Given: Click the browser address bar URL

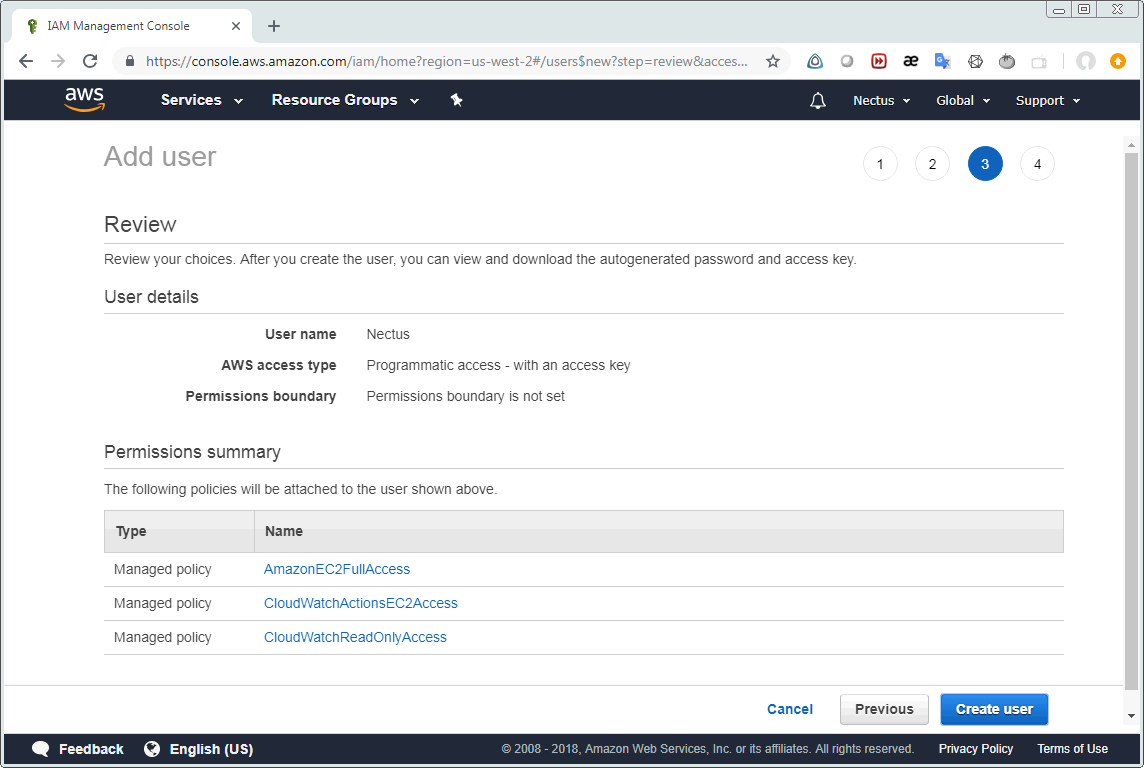Looking at the screenshot, I should coord(447,61).
